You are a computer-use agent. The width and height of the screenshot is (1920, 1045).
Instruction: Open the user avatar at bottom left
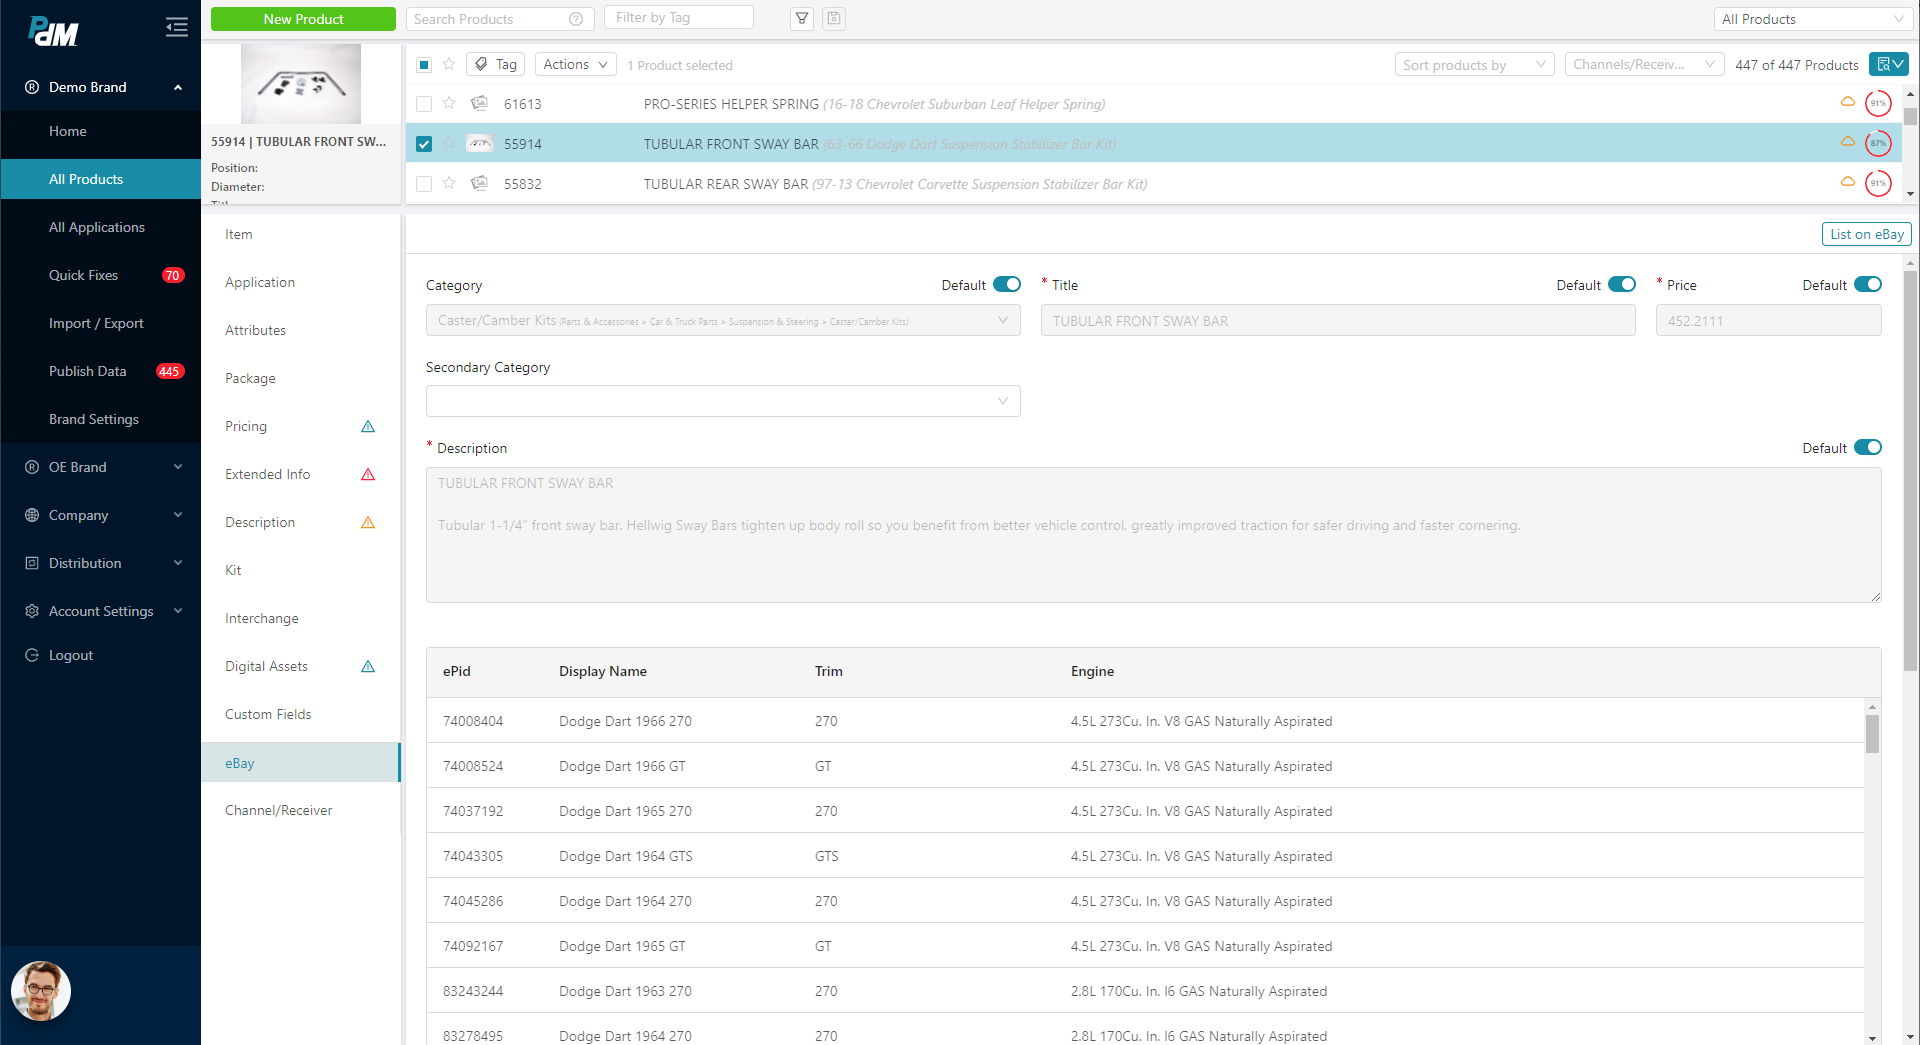point(41,991)
